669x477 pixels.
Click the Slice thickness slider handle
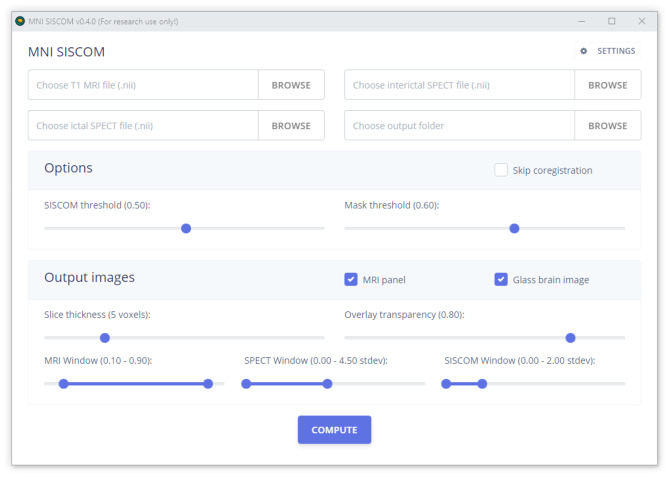(x=105, y=338)
